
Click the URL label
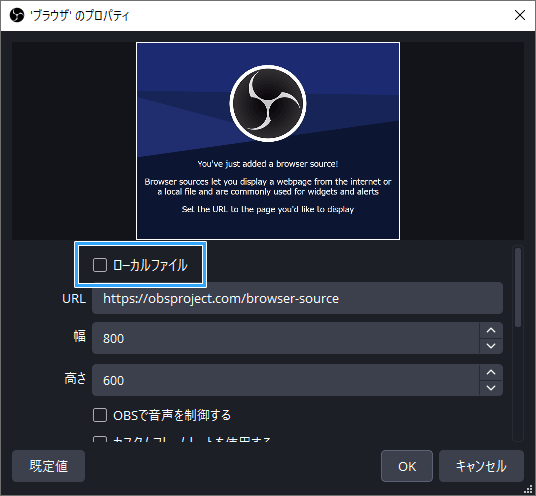(74, 298)
